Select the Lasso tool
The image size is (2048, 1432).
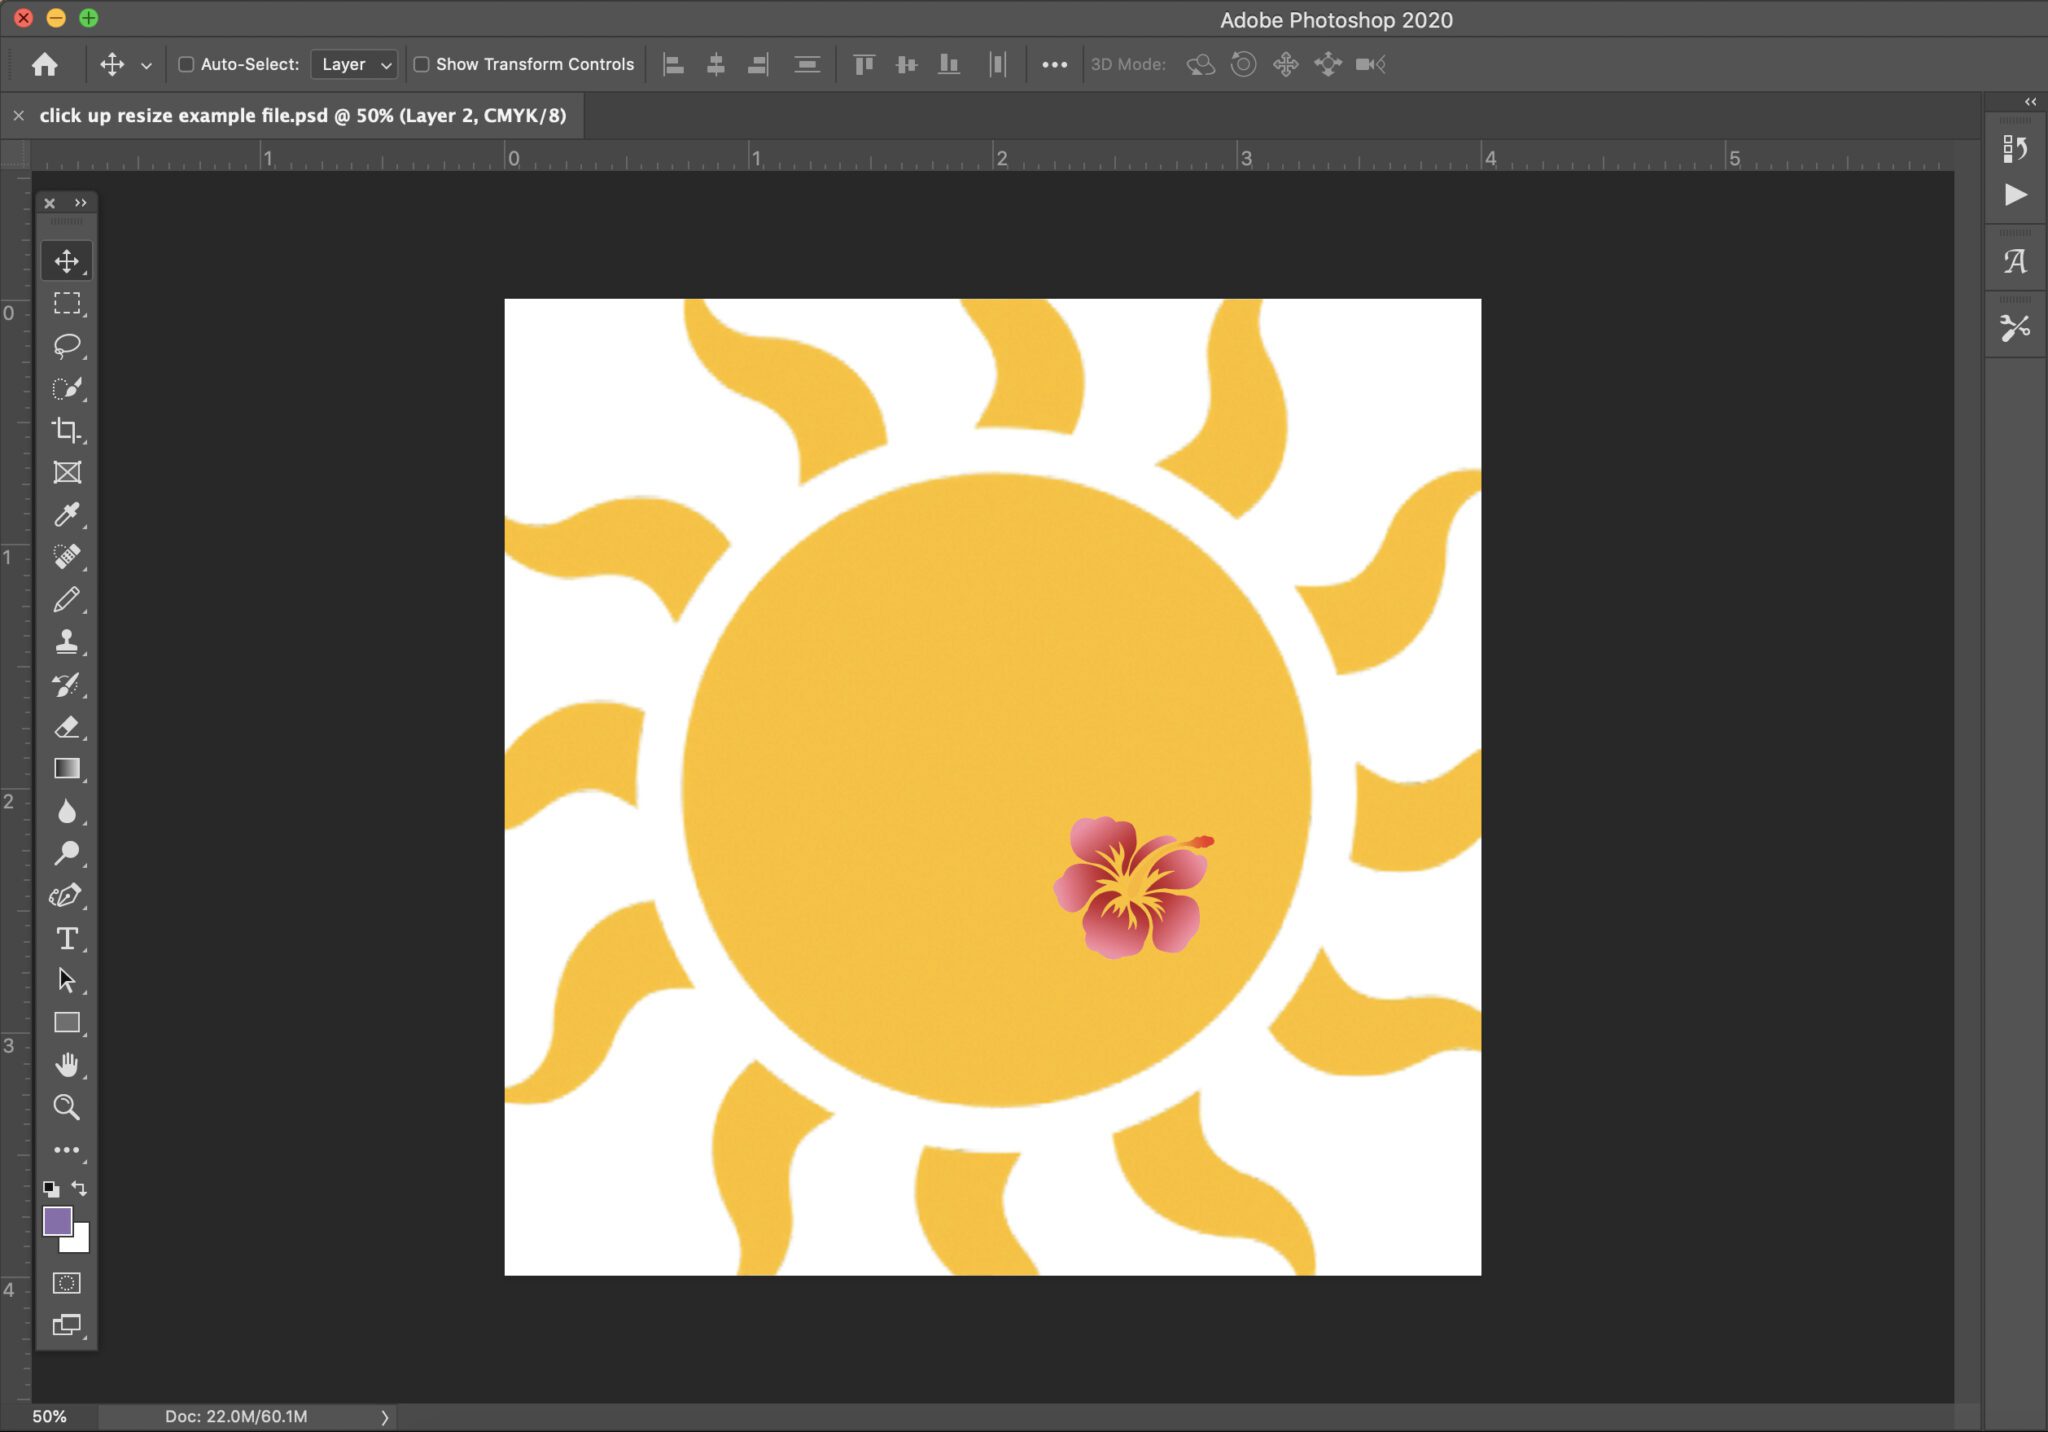point(67,346)
